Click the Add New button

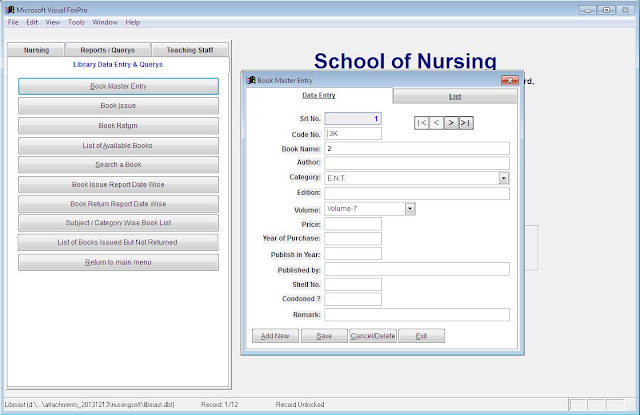pos(275,336)
